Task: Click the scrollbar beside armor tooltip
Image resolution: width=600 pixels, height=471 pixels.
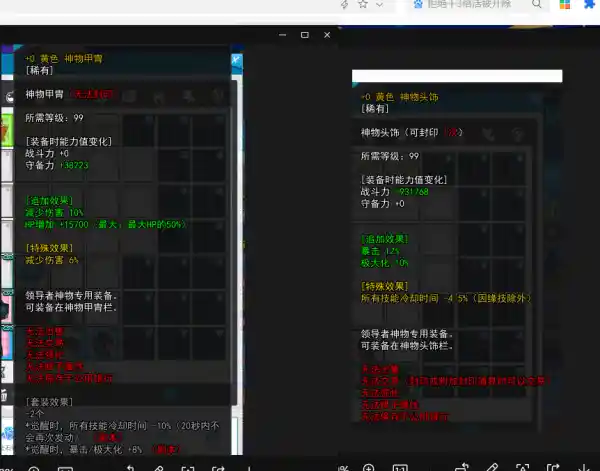Action: 240,245
